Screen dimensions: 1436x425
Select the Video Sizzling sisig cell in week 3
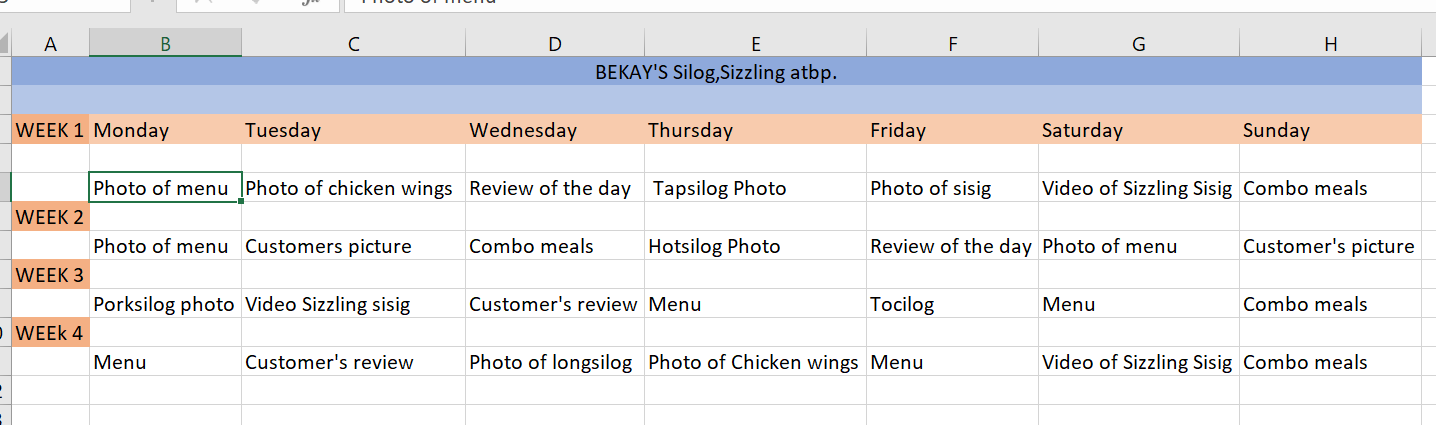click(x=353, y=304)
